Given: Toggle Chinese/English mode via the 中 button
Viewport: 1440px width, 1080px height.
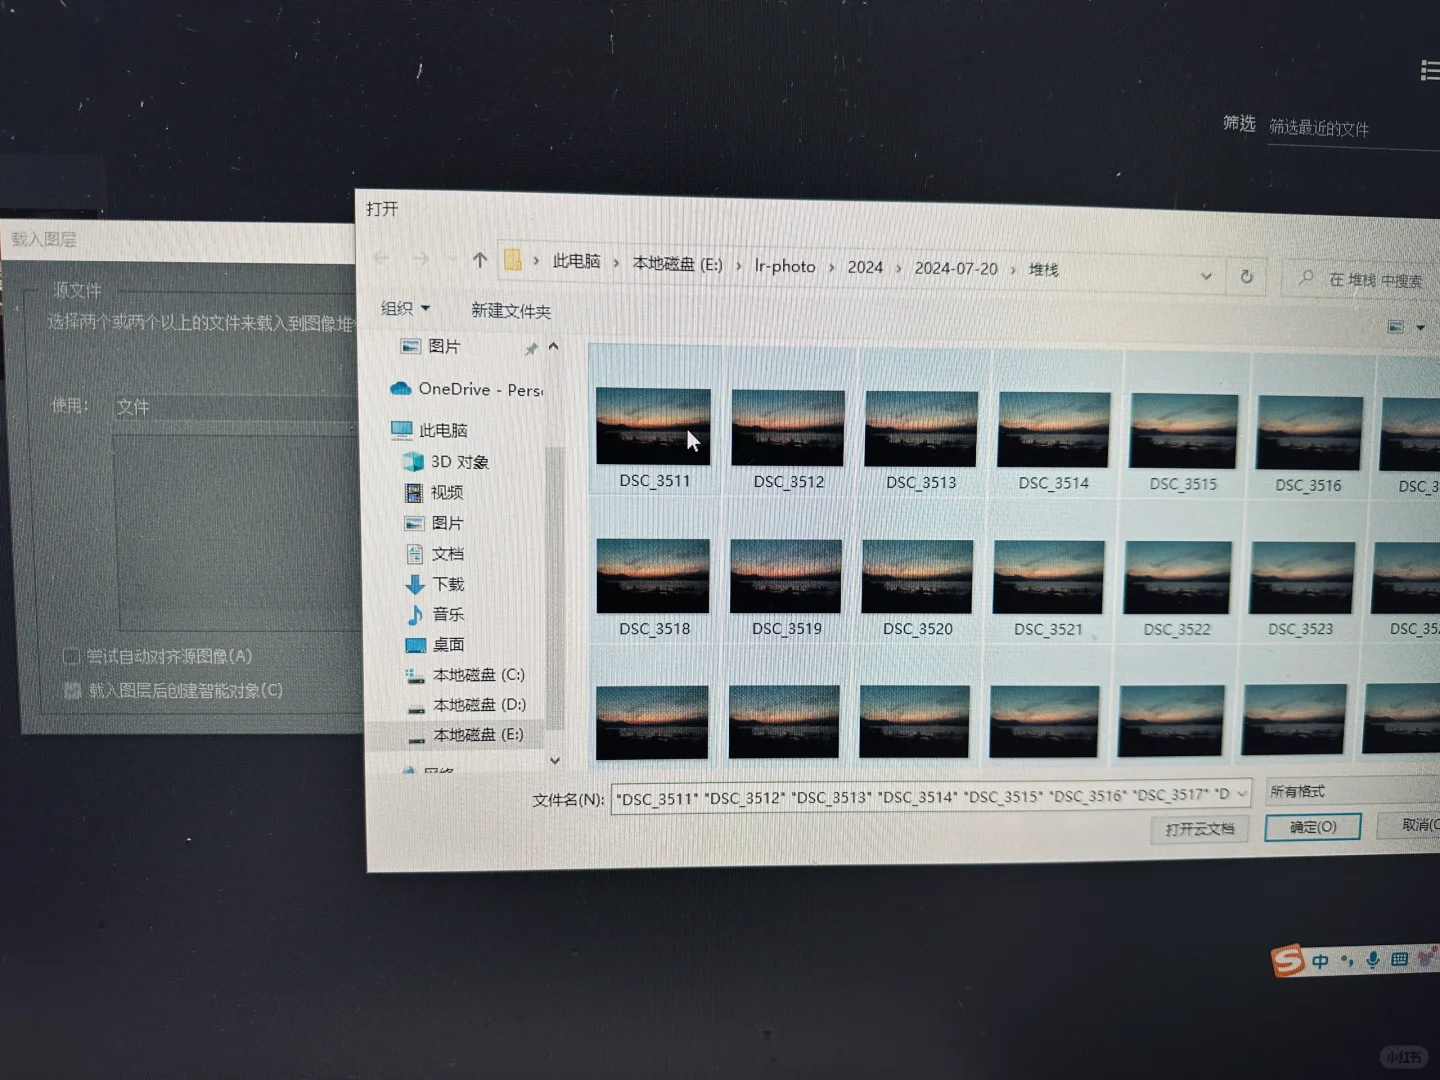Looking at the screenshot, I should tap(1320, 961).
